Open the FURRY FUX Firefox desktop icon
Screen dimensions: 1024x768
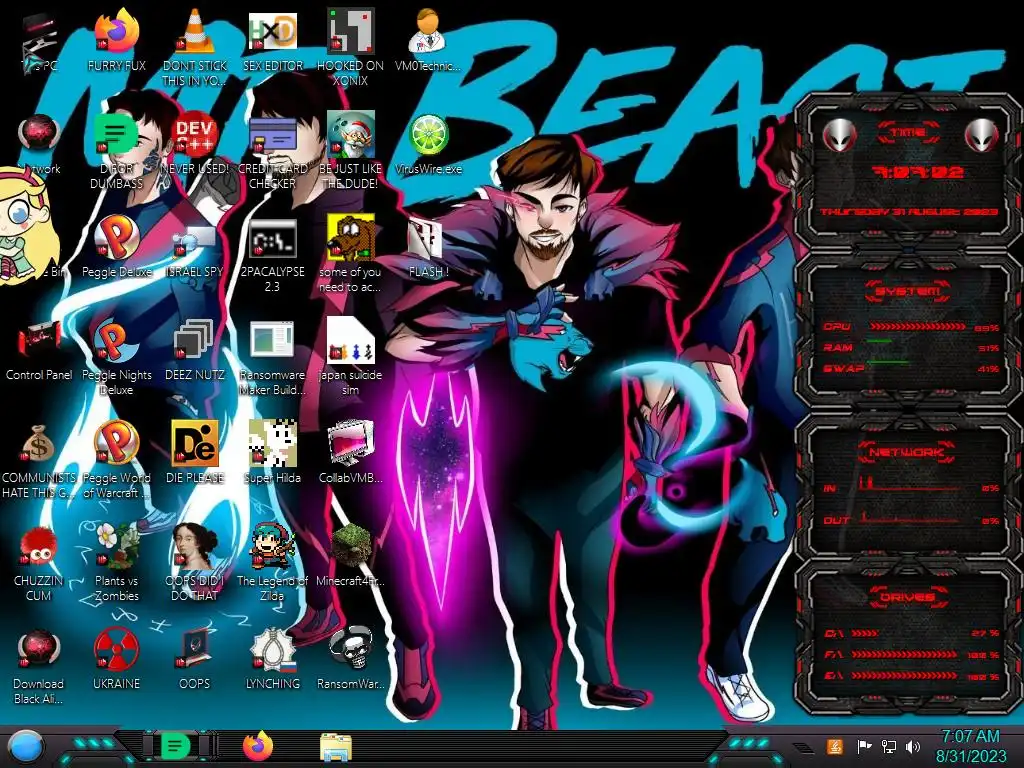pyautogui.click(x=116, y=31)
